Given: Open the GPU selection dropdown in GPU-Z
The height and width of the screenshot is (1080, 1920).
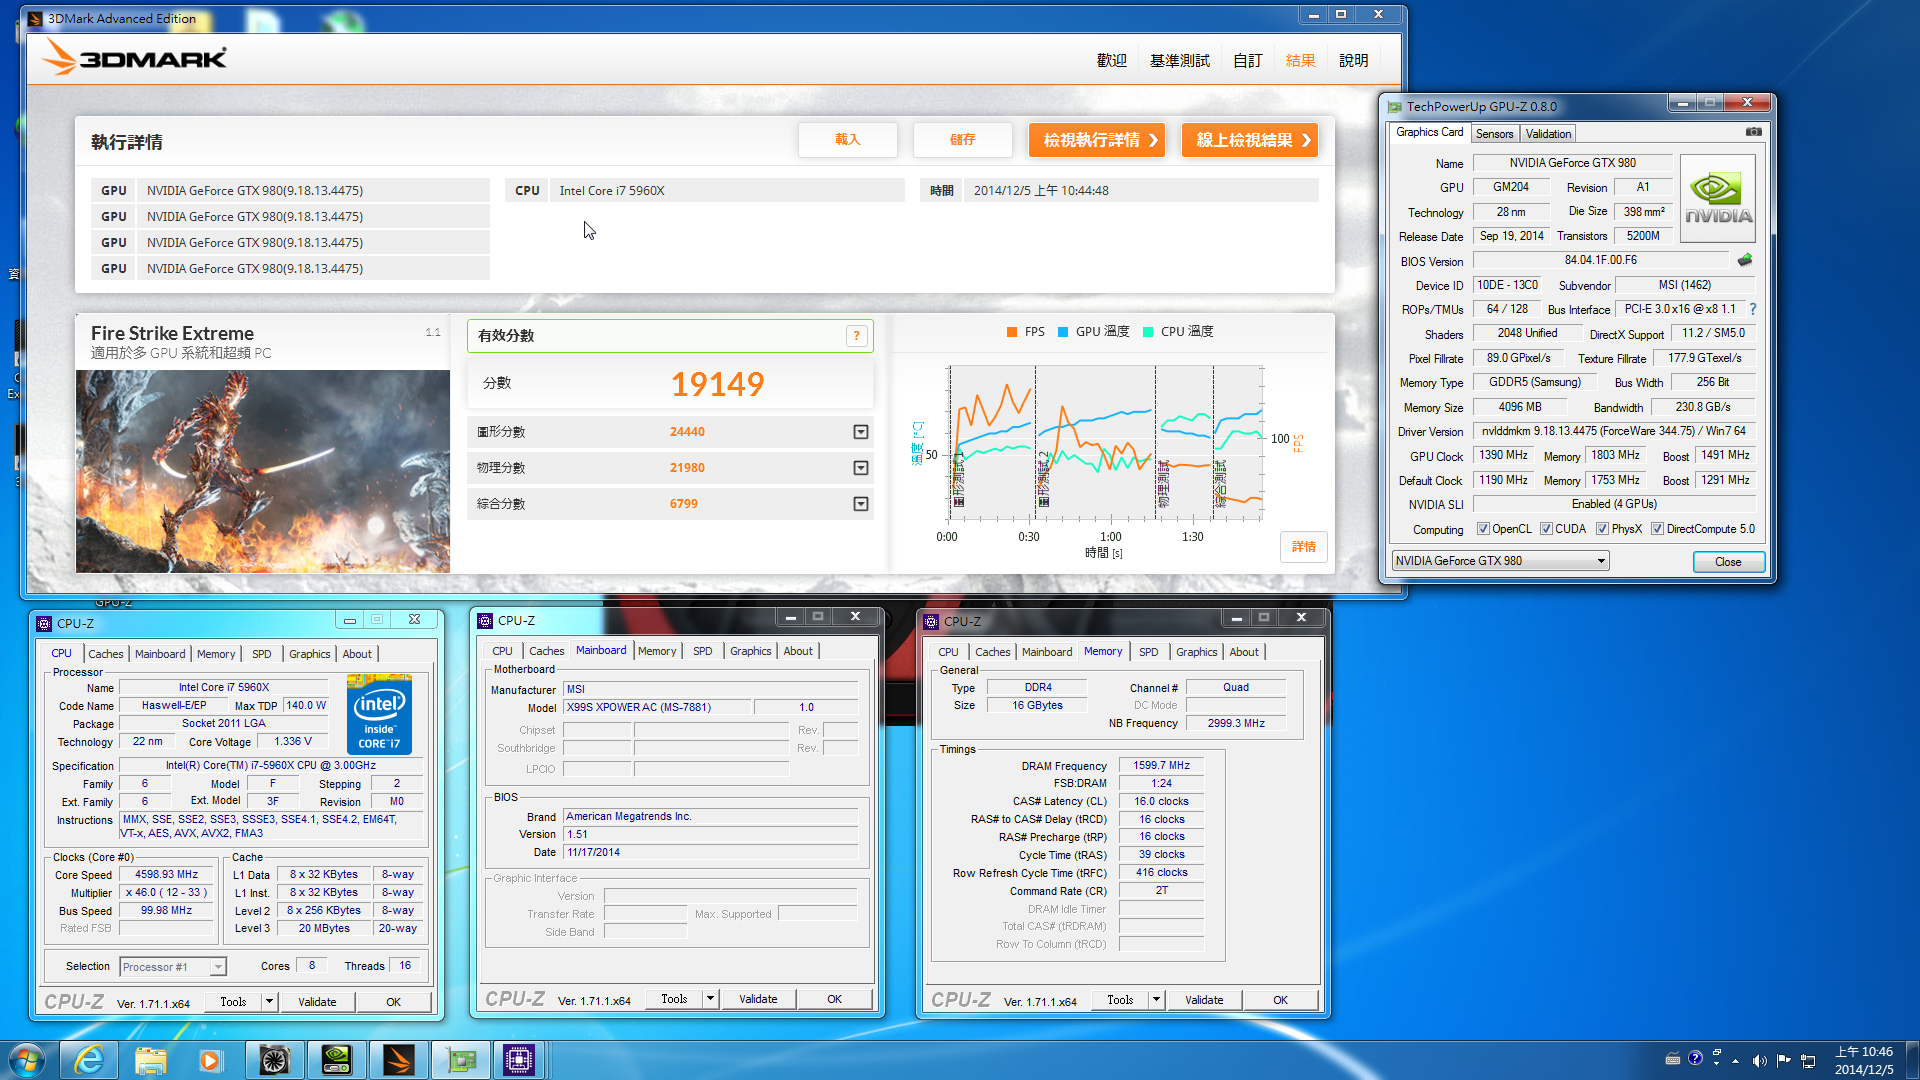Looking at the screenshot, I should click(x=1601, y=561).
